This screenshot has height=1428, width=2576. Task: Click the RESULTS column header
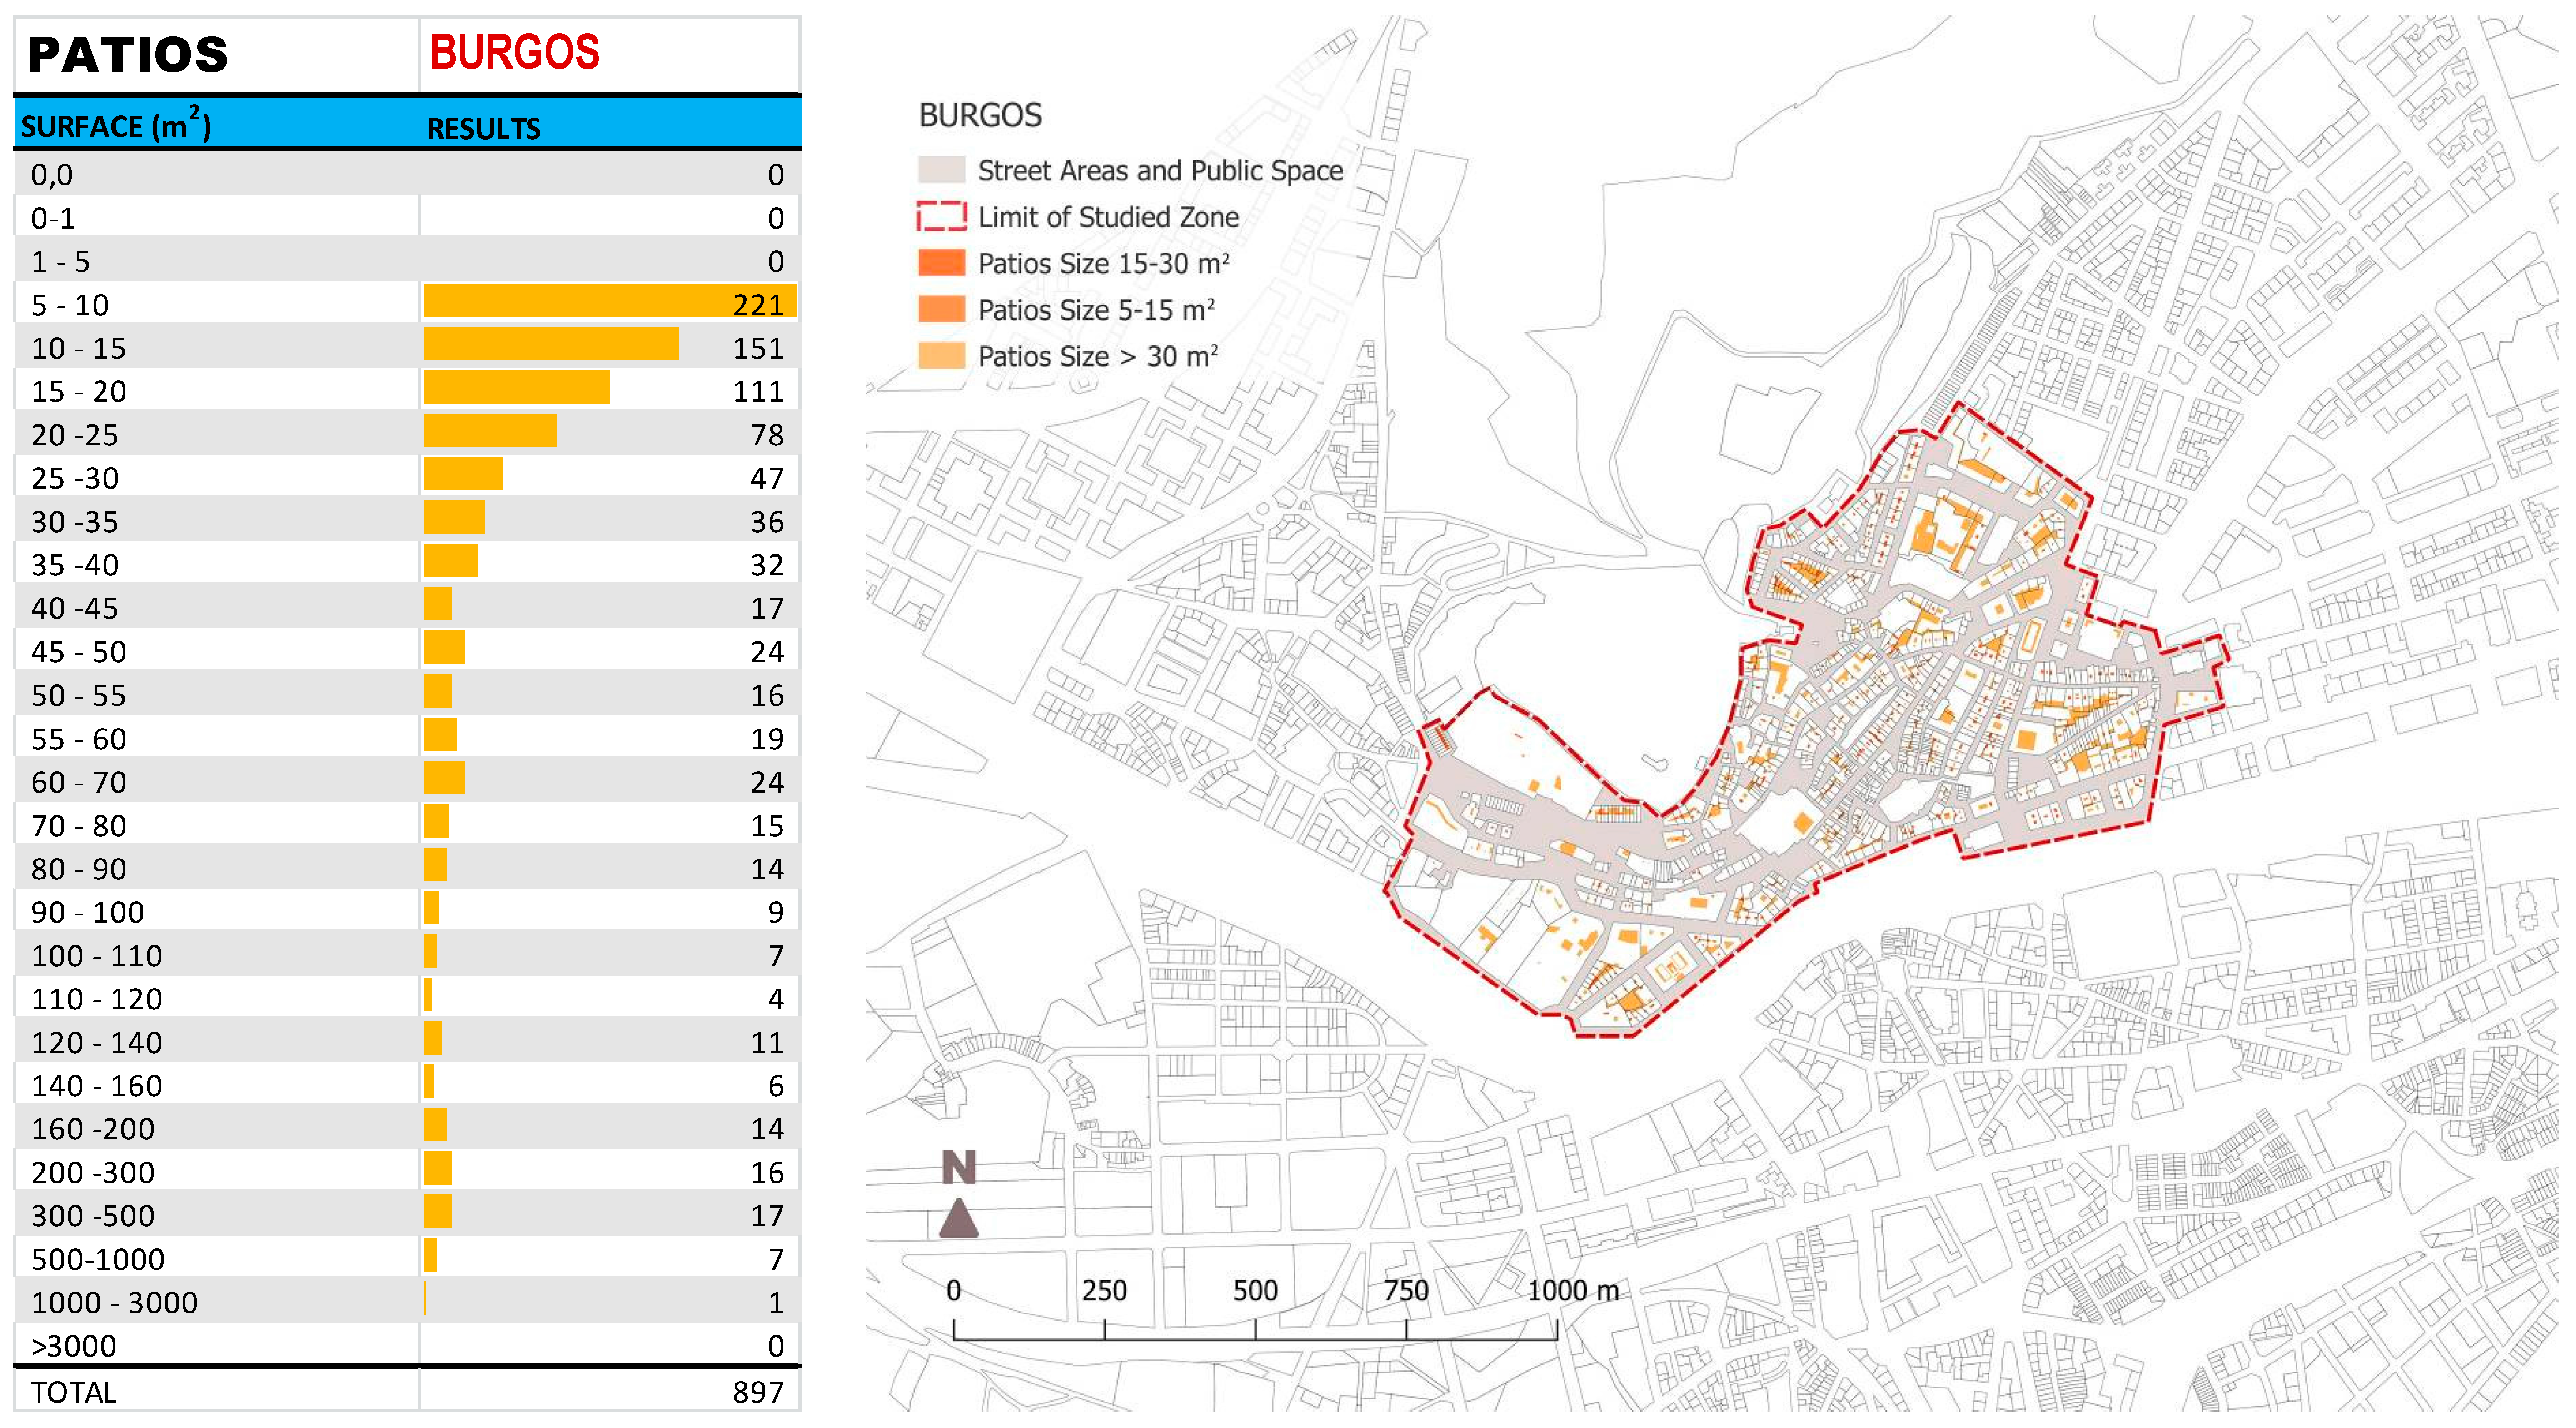point(483,129)
